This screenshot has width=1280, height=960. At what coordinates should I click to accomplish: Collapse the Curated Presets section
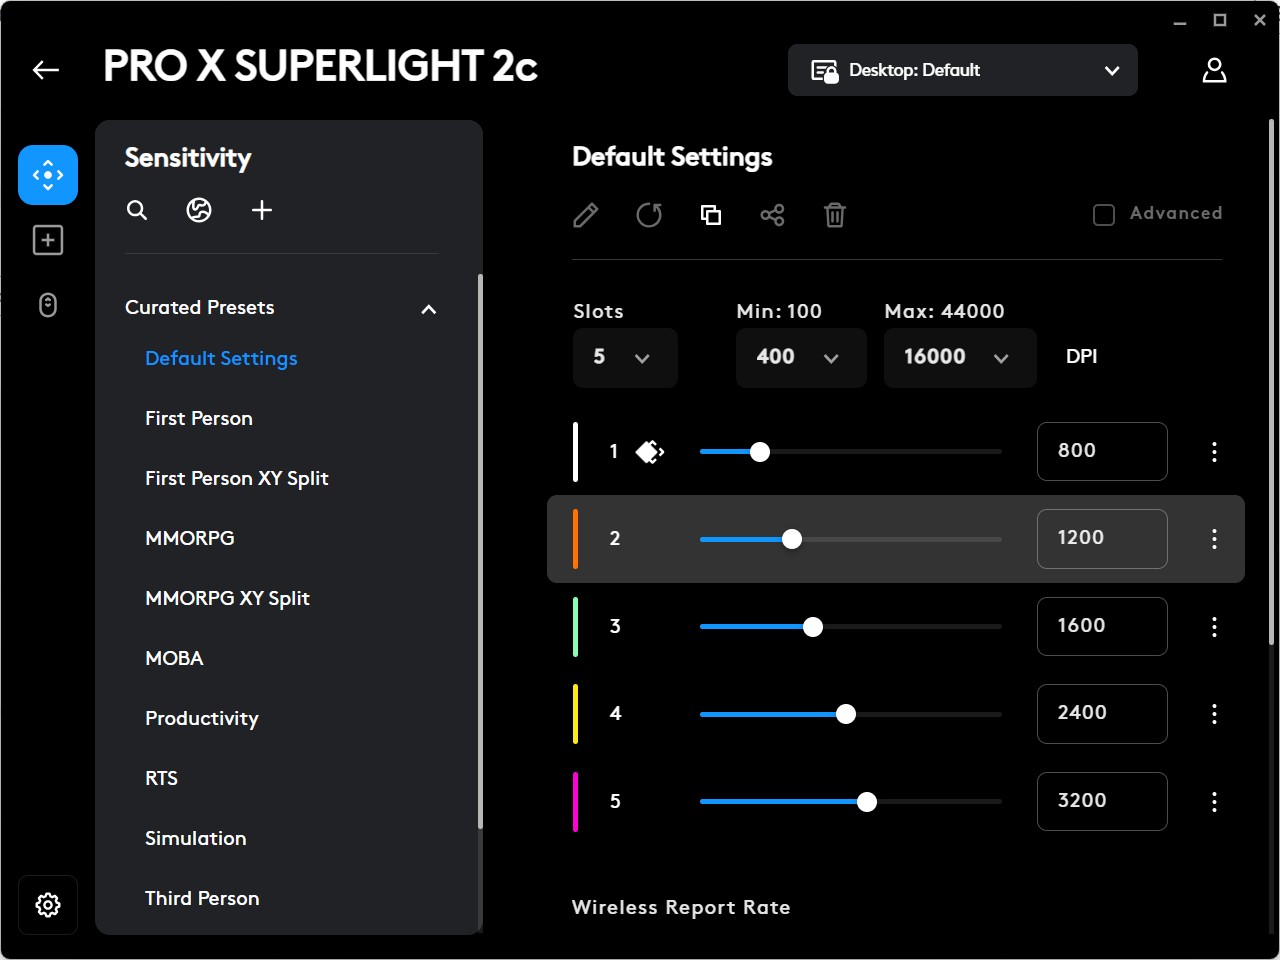(428, 309)
